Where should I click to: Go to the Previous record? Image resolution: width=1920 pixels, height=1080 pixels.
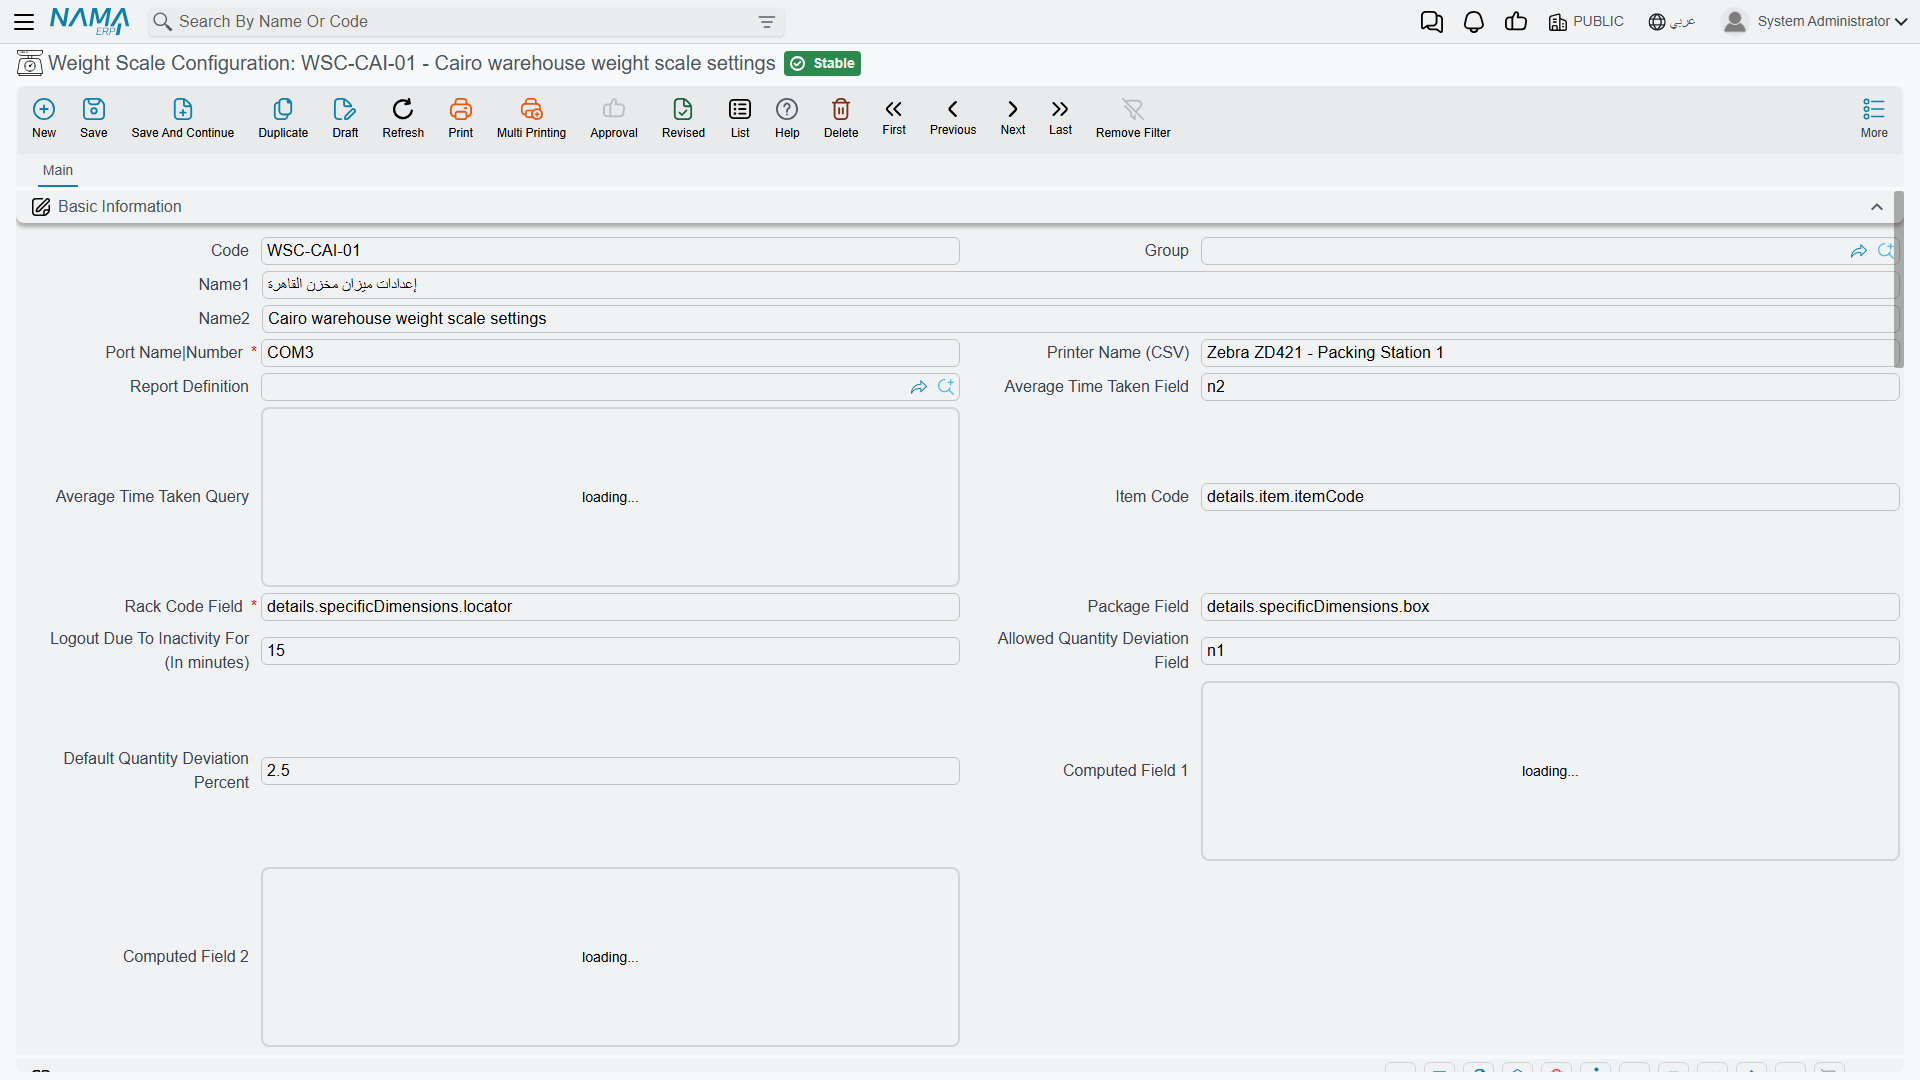pyautogui.click(x=953, y=116)
